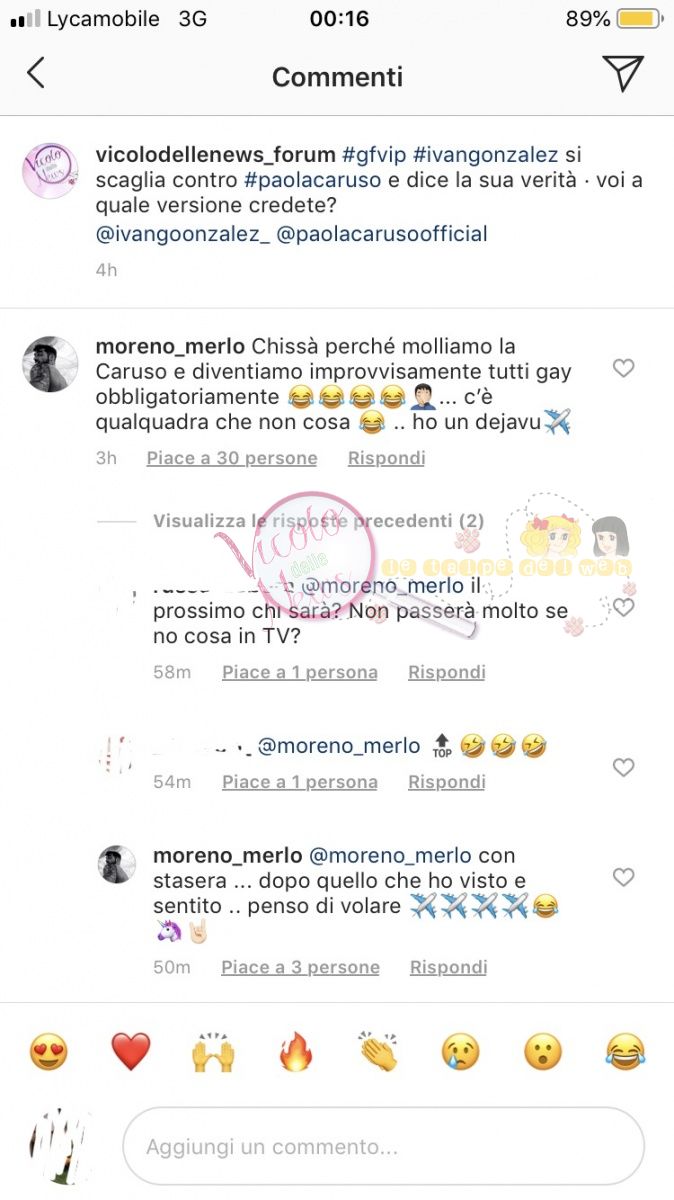Image resolution: width=674 pixels, height=1200 pixels.
Task: Like moreno_merlo's first comment with heart
Action: [623, 369]
